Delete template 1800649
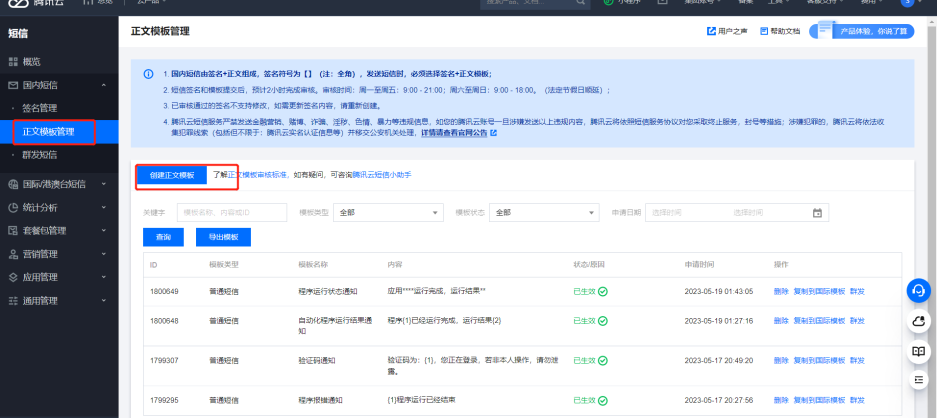The image size is (937, 418). pos(781,291)
